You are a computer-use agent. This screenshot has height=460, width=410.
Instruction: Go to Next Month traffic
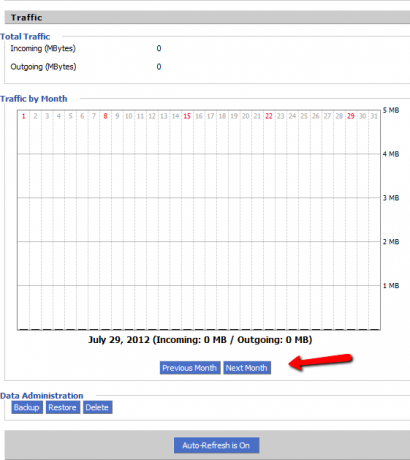click(x=247, y=368)
